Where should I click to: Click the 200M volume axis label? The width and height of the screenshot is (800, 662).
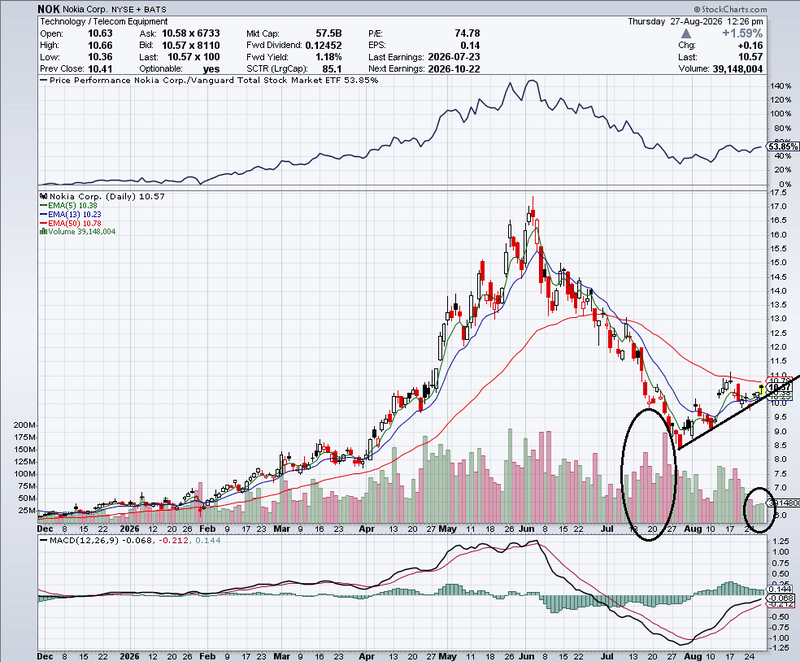point(25,425)
